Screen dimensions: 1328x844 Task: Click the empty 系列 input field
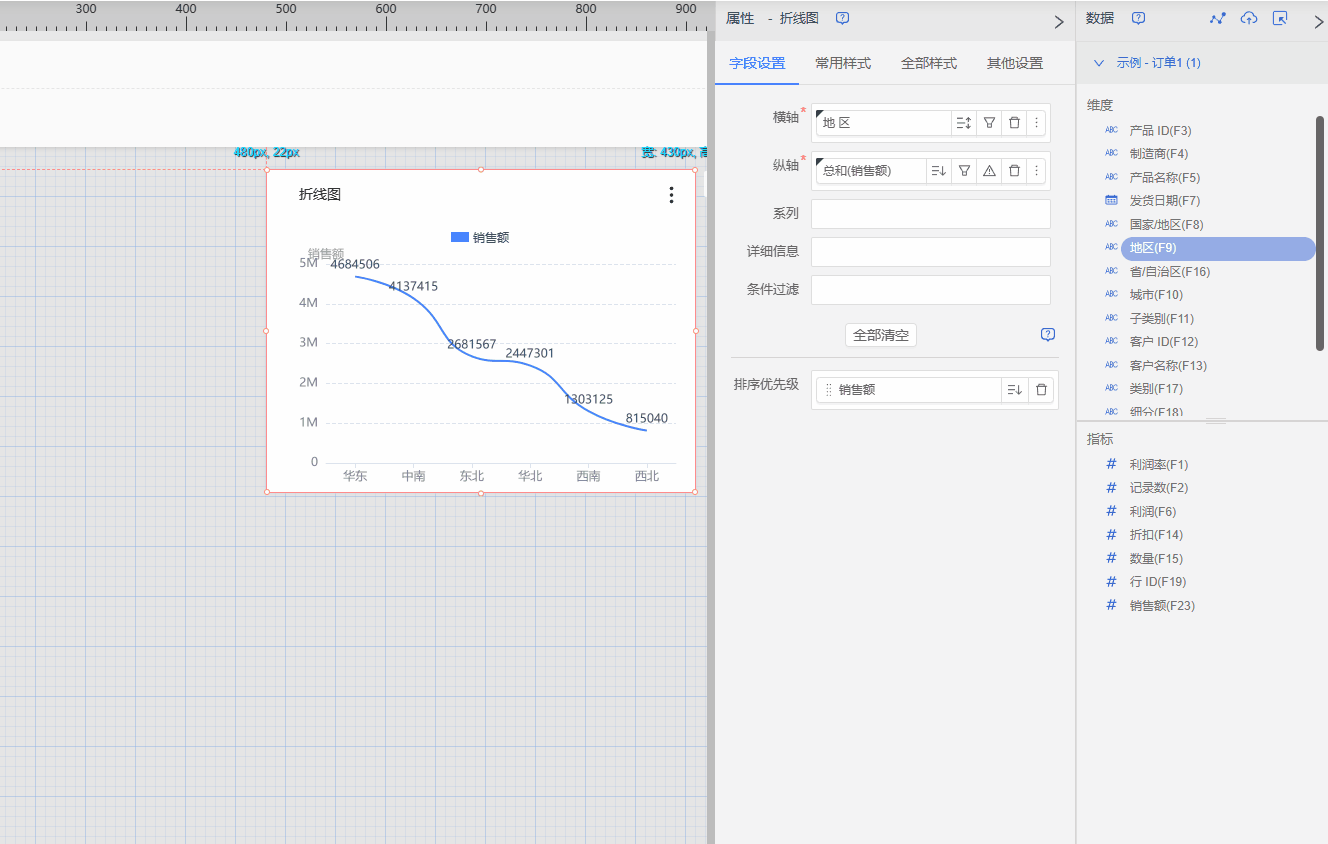[930, 214]
